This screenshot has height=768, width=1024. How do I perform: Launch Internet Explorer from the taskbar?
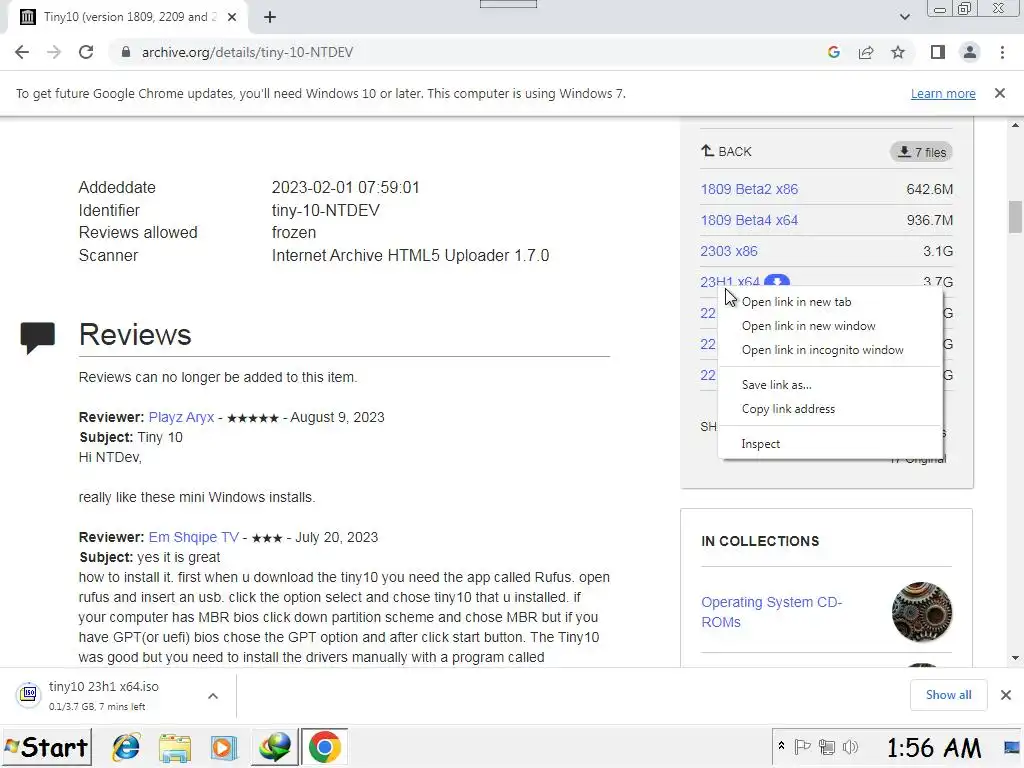pyautogui.click(x=126, y=747)
